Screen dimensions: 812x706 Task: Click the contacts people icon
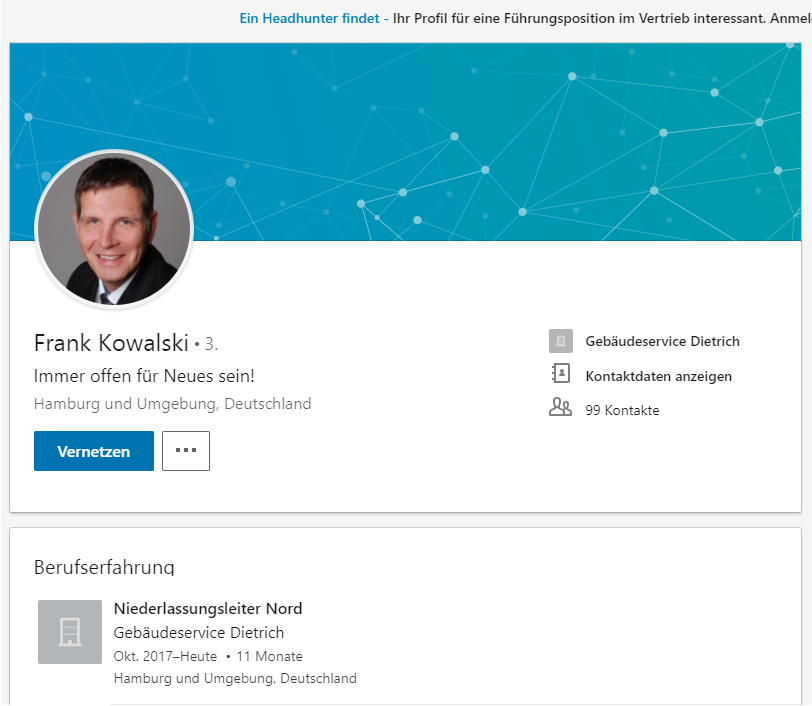point(560,407)
